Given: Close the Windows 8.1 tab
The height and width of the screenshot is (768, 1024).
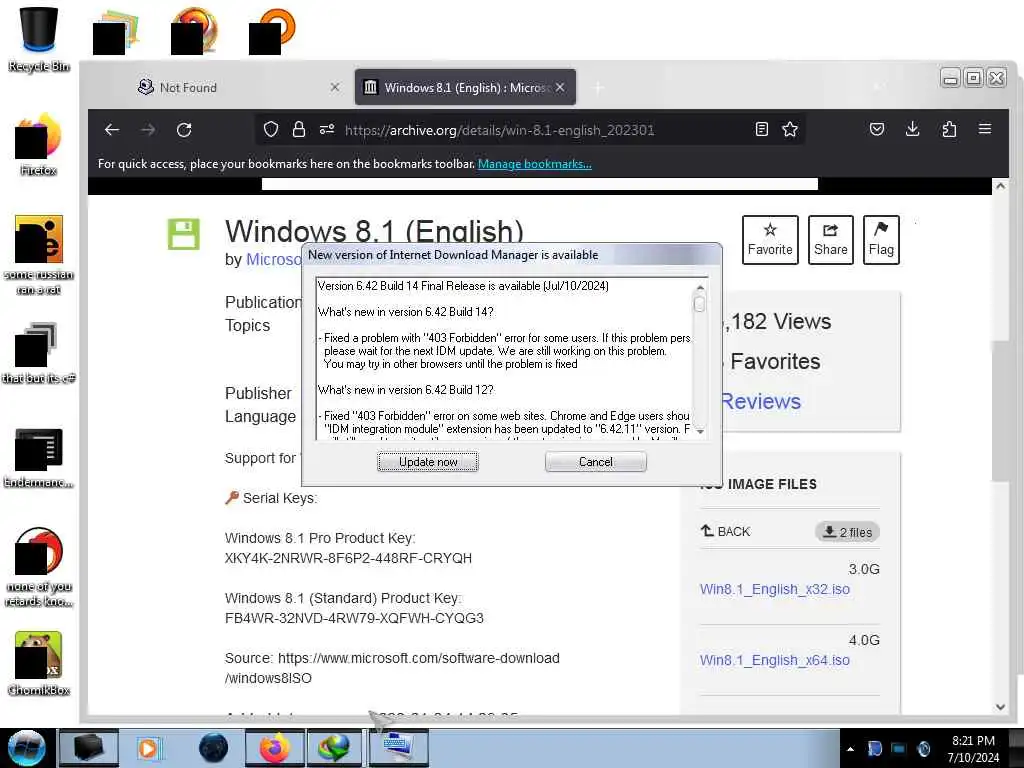Looking at the screenshot, I should 560,88.
